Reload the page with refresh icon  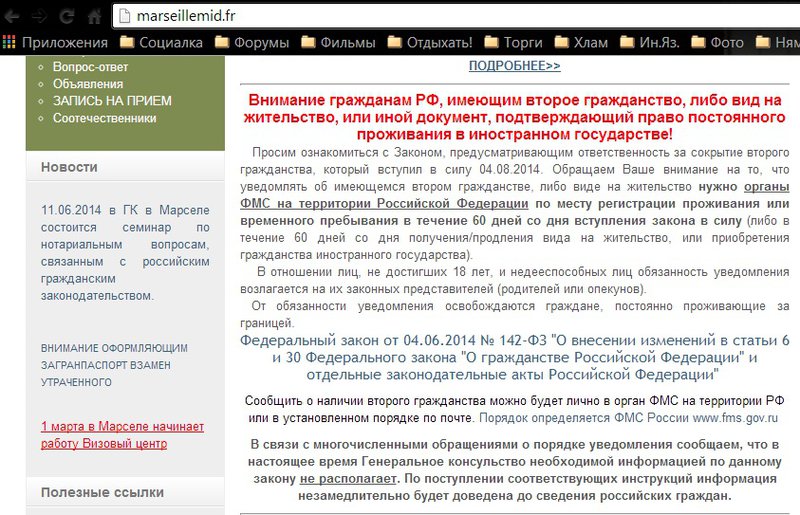click(66, 16)
